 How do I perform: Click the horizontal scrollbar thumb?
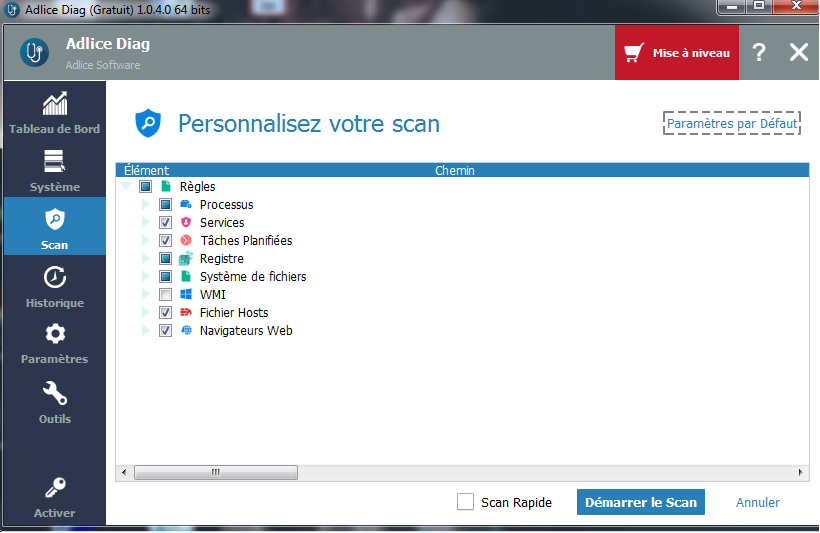coord(215,472)
